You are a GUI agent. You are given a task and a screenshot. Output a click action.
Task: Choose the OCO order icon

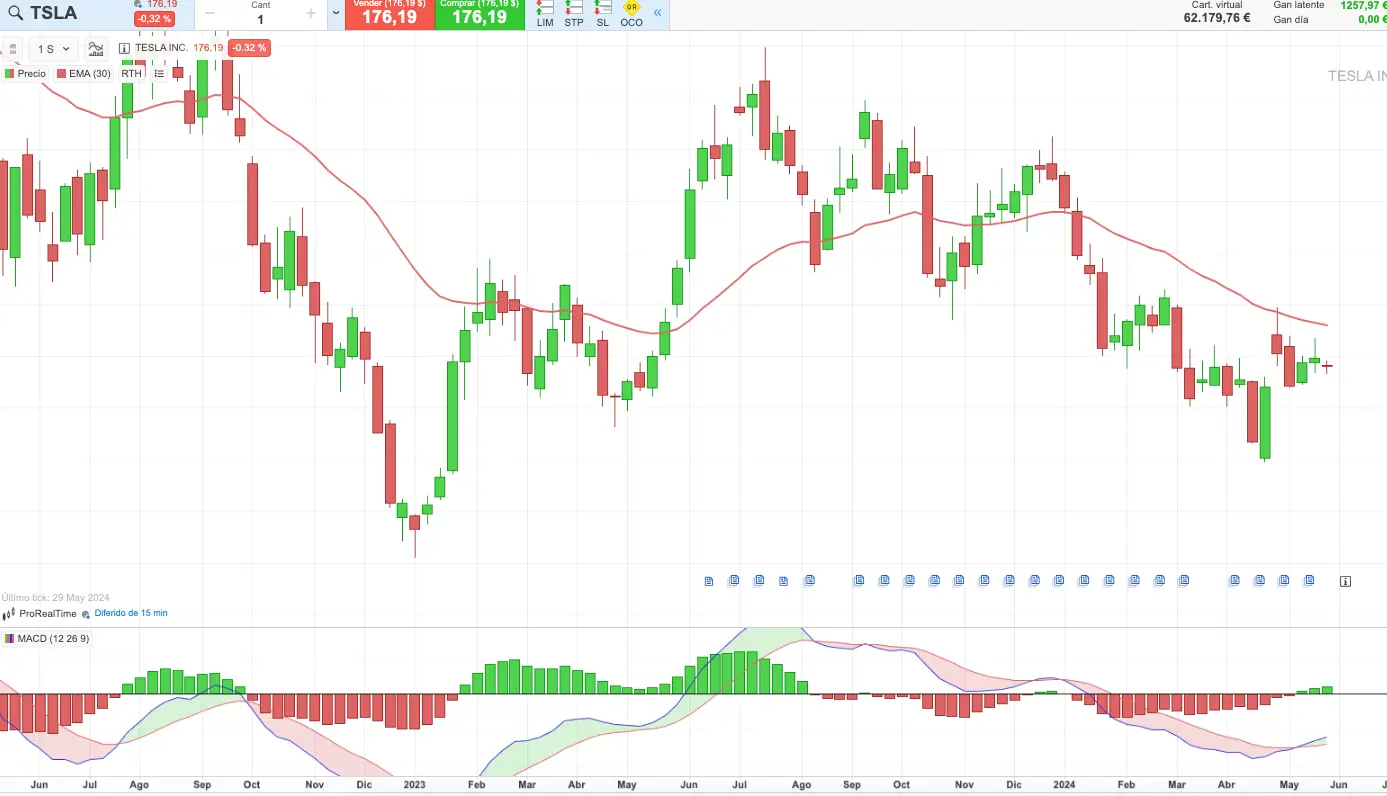pos(632,13)
